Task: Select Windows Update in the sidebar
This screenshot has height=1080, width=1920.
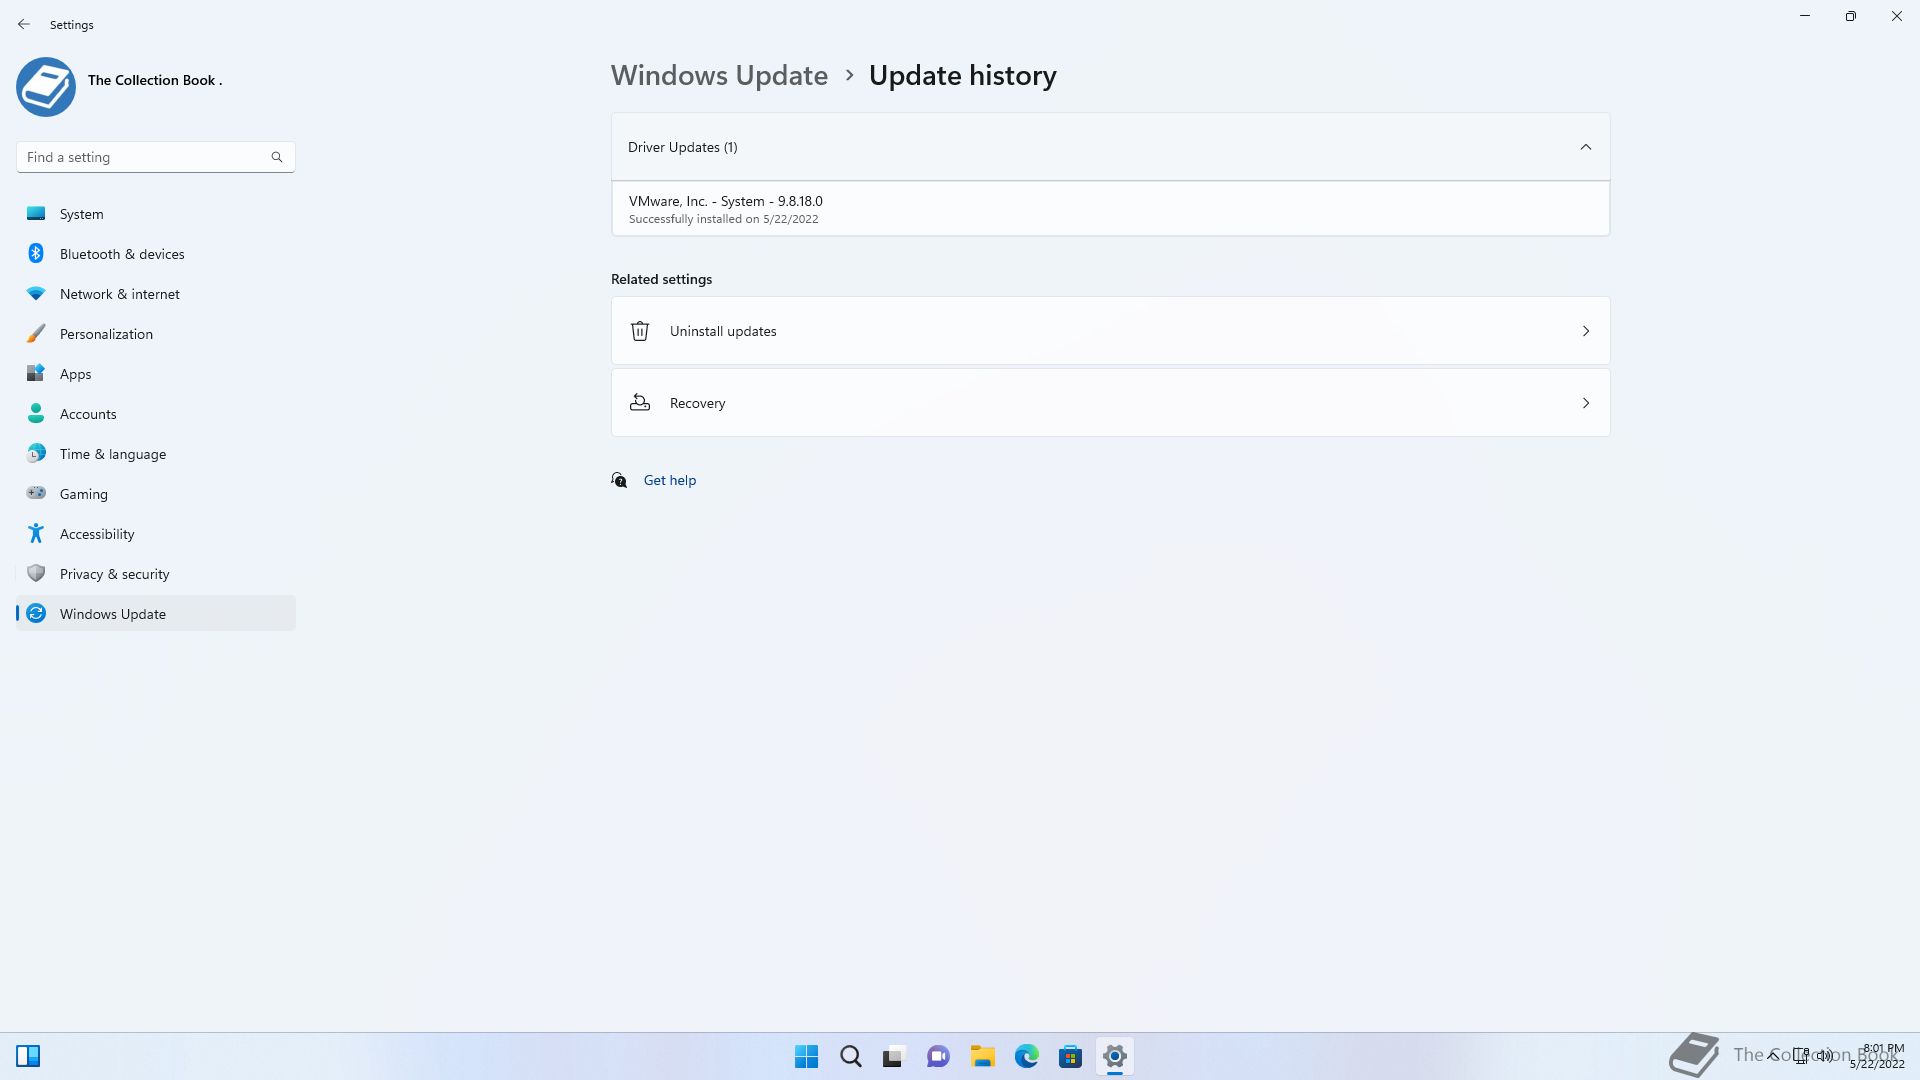Action: click(x=156, y=614)
